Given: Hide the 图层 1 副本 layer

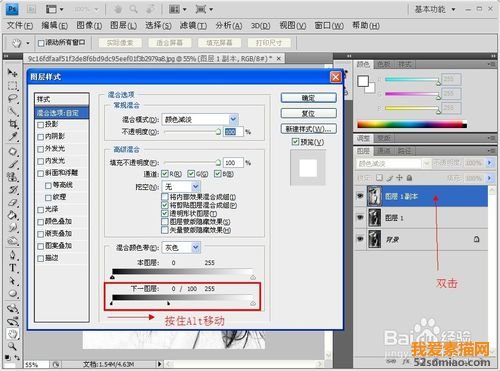Looking at the screenshot, I should pyautogui.click(x=360, y=196).
